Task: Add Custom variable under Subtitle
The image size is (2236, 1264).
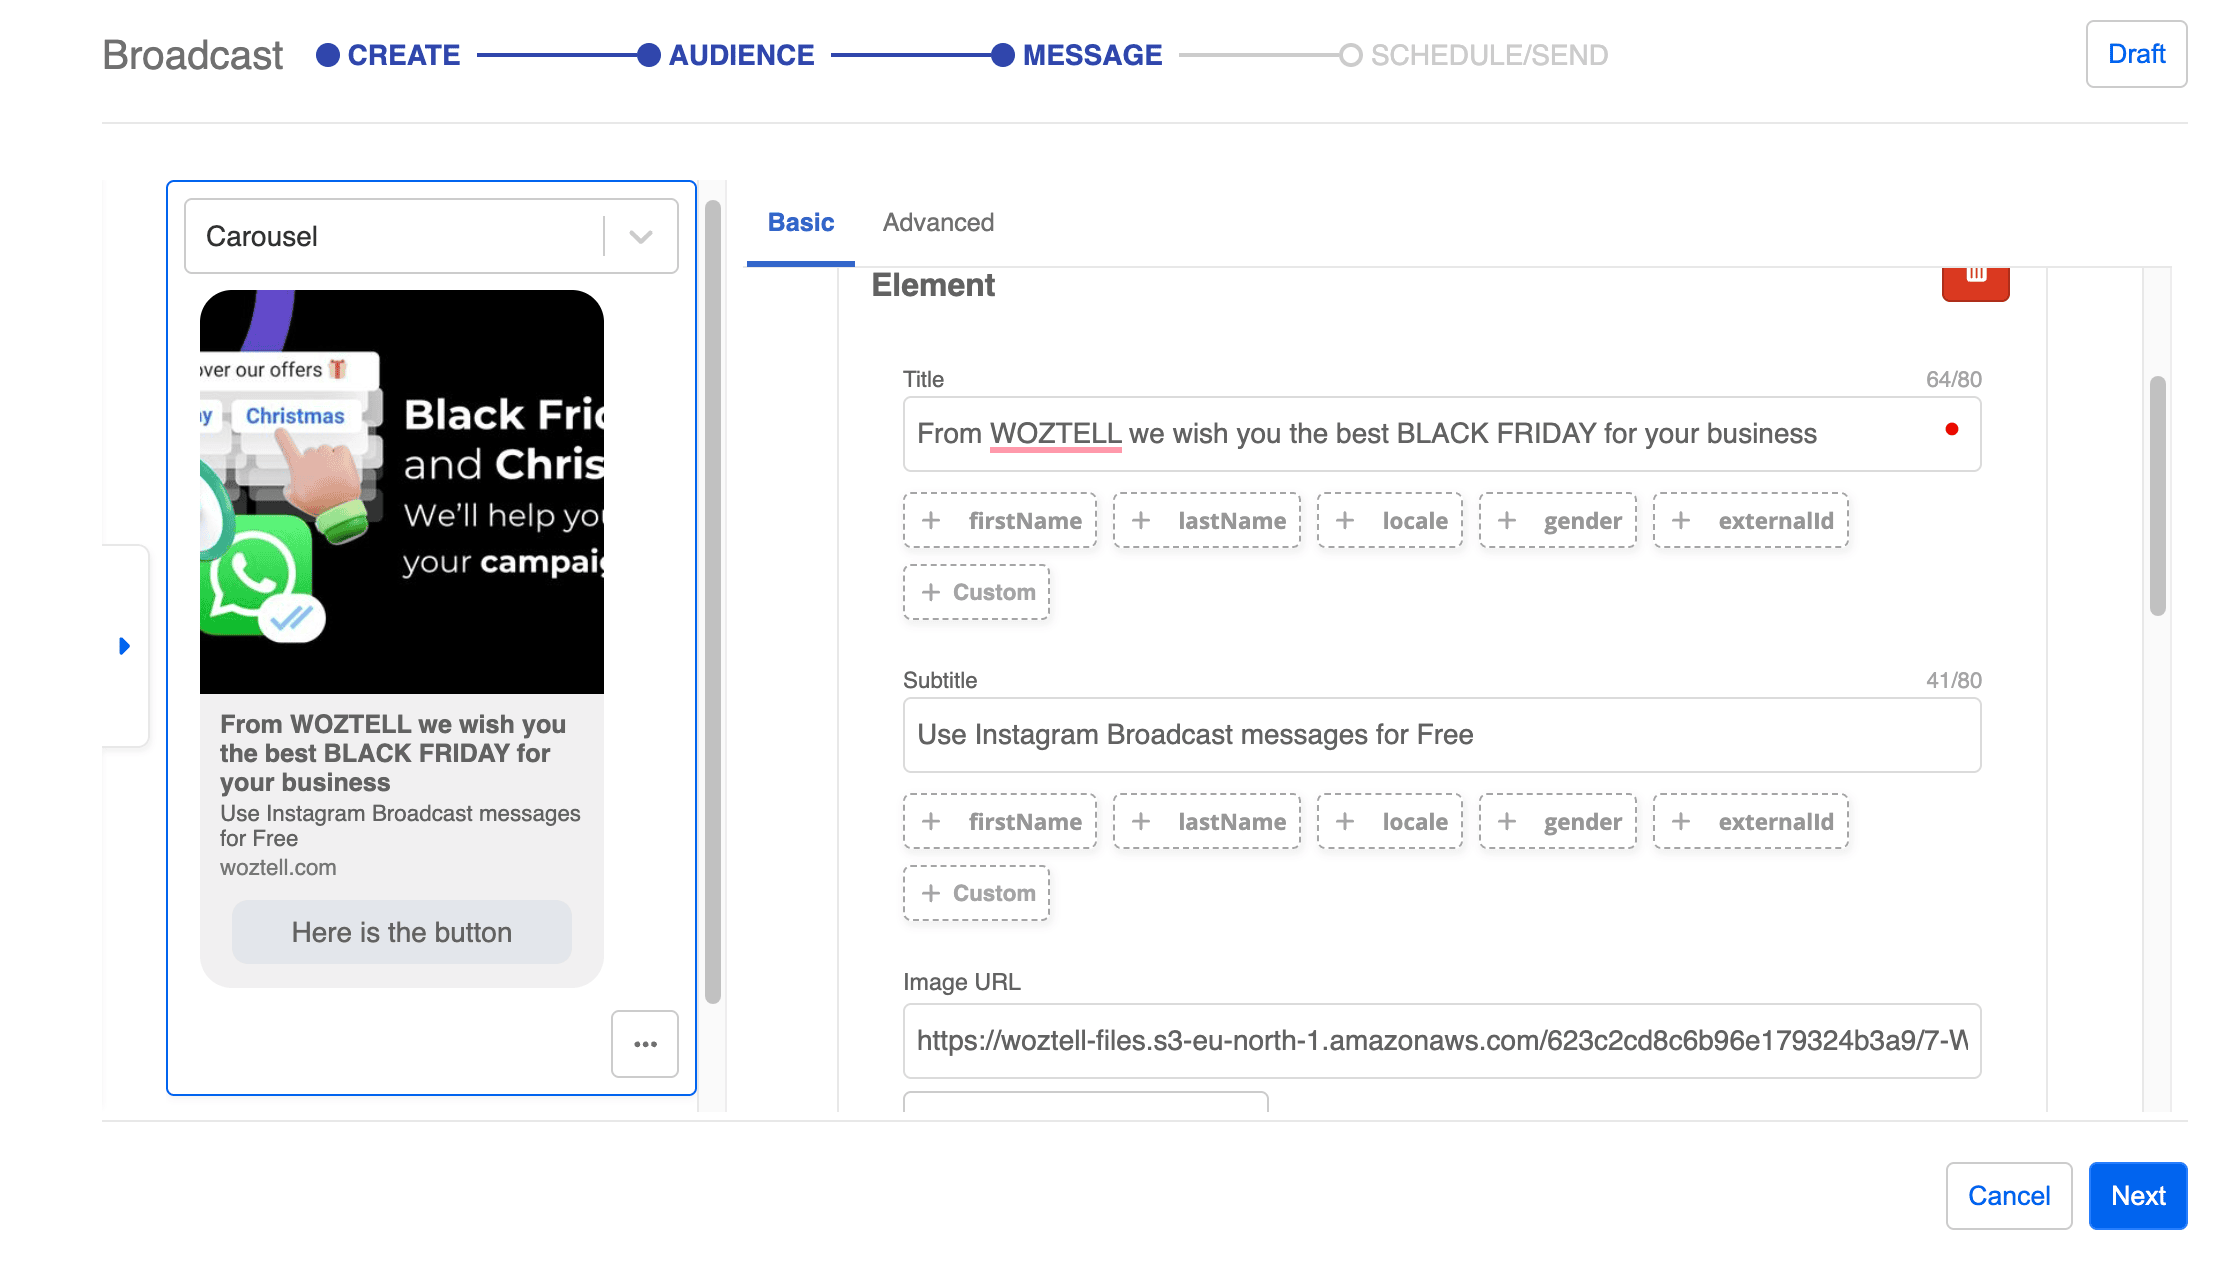Action: [x=976, y=893]
